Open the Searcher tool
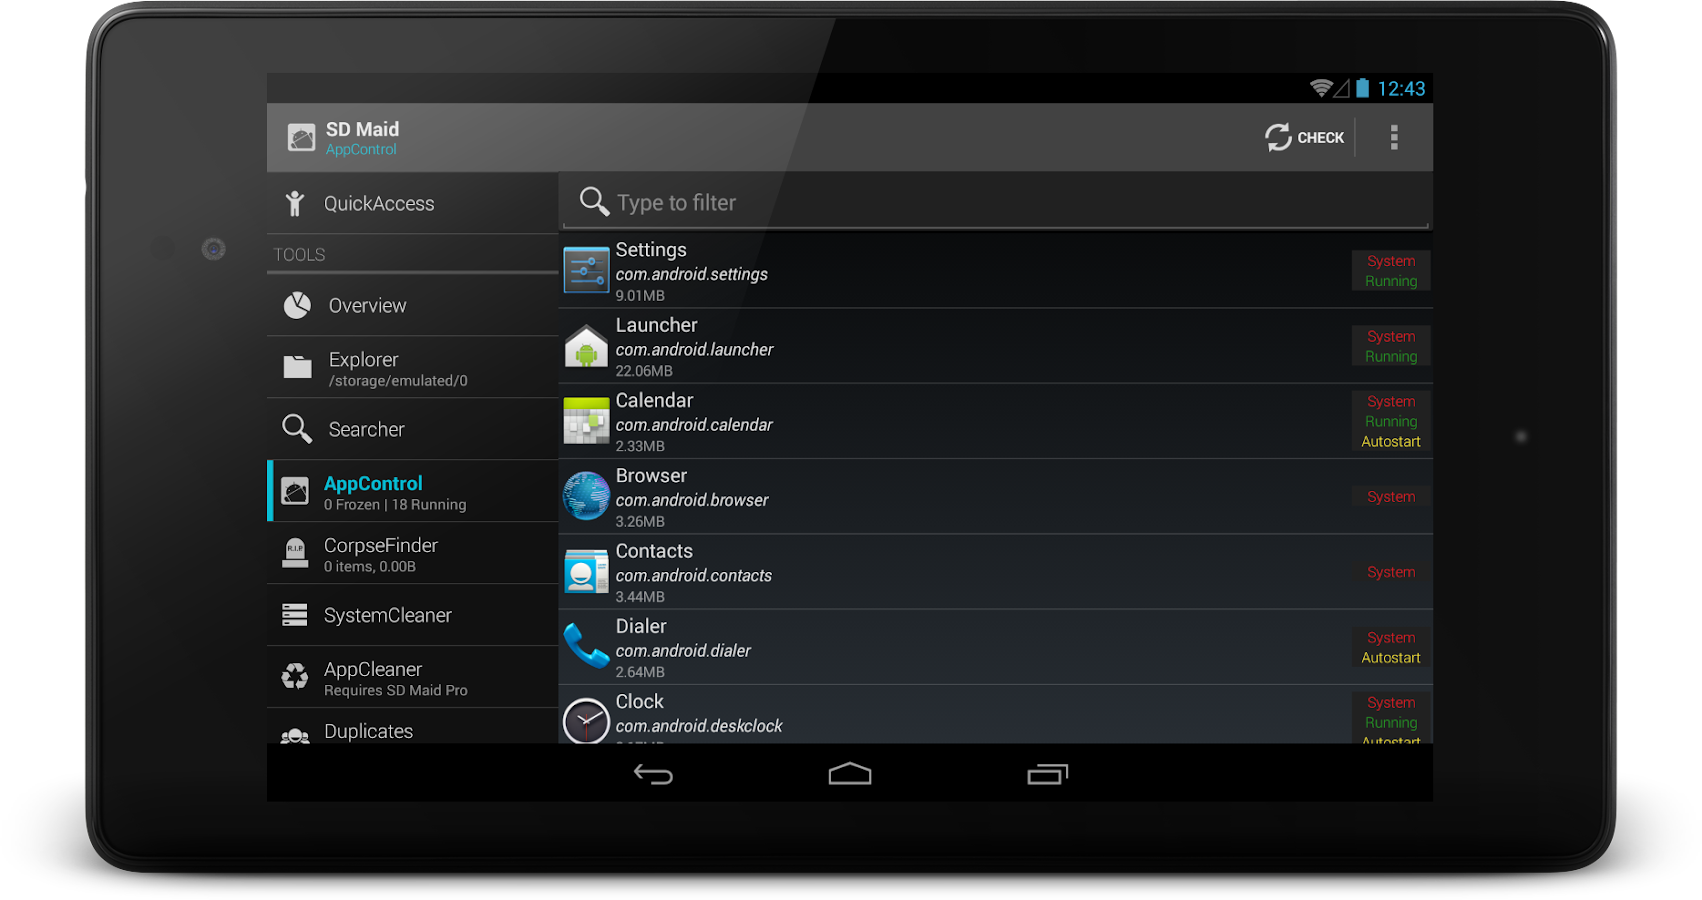This screenshot has width=1702, height=900. click(413, 429)
